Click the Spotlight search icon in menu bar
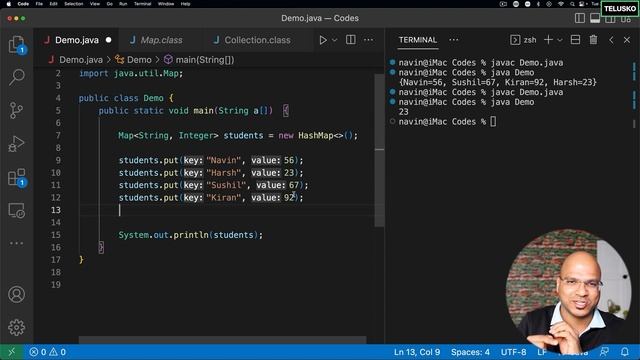The width and height of the screenshot is (640, 360). 572,4
